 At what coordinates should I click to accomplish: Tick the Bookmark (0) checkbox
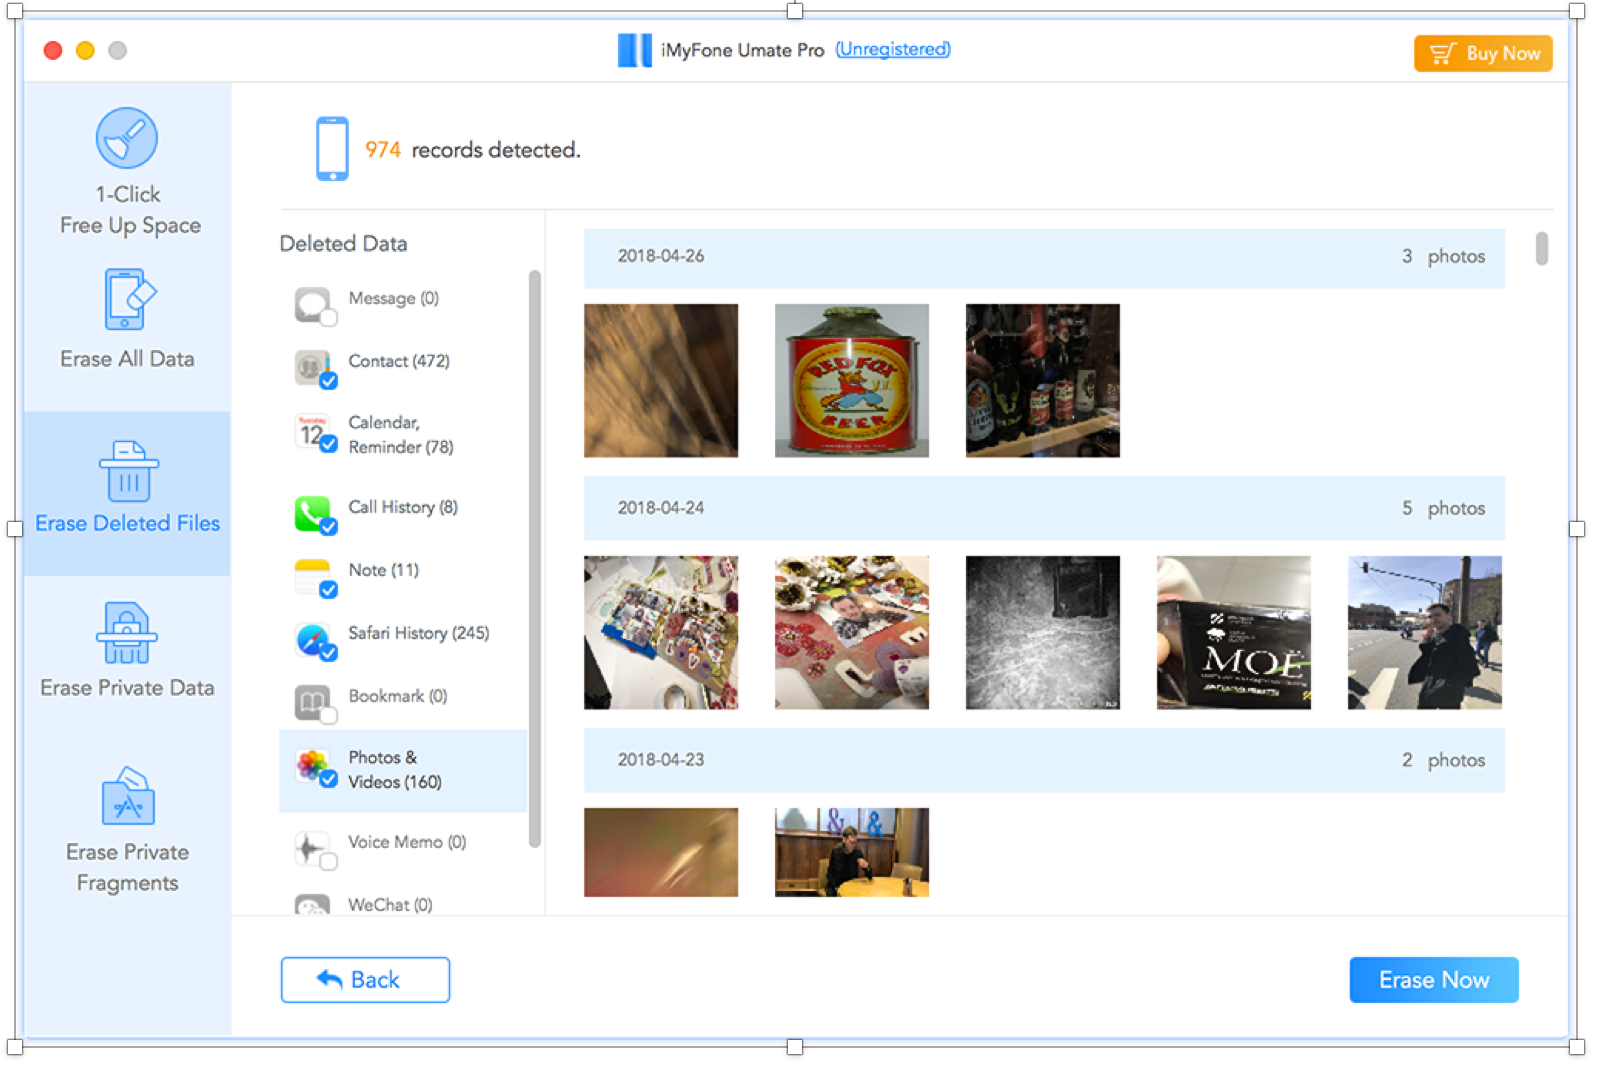pyautogui.click(x=328, y=716)
